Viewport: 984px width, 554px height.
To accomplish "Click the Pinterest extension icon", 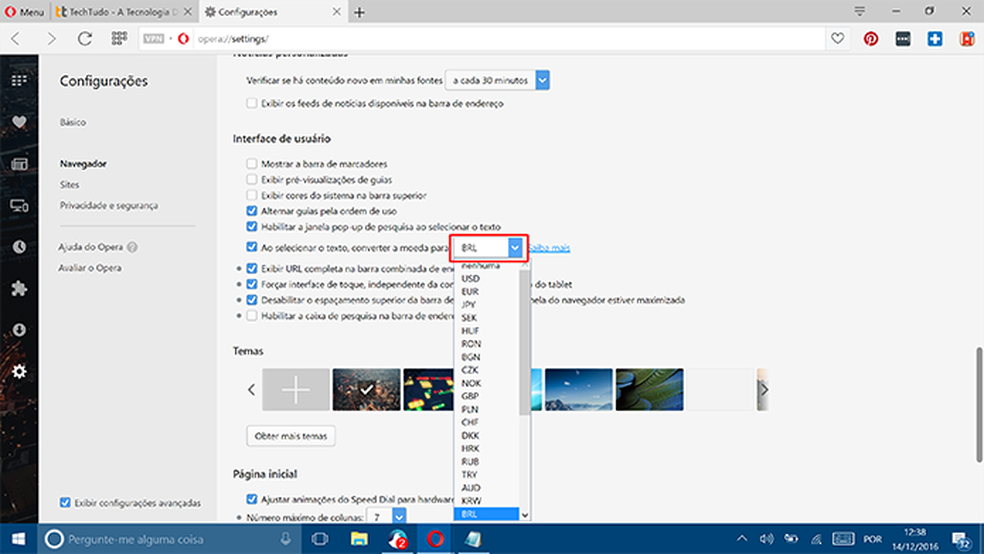I will pos(871,39).
